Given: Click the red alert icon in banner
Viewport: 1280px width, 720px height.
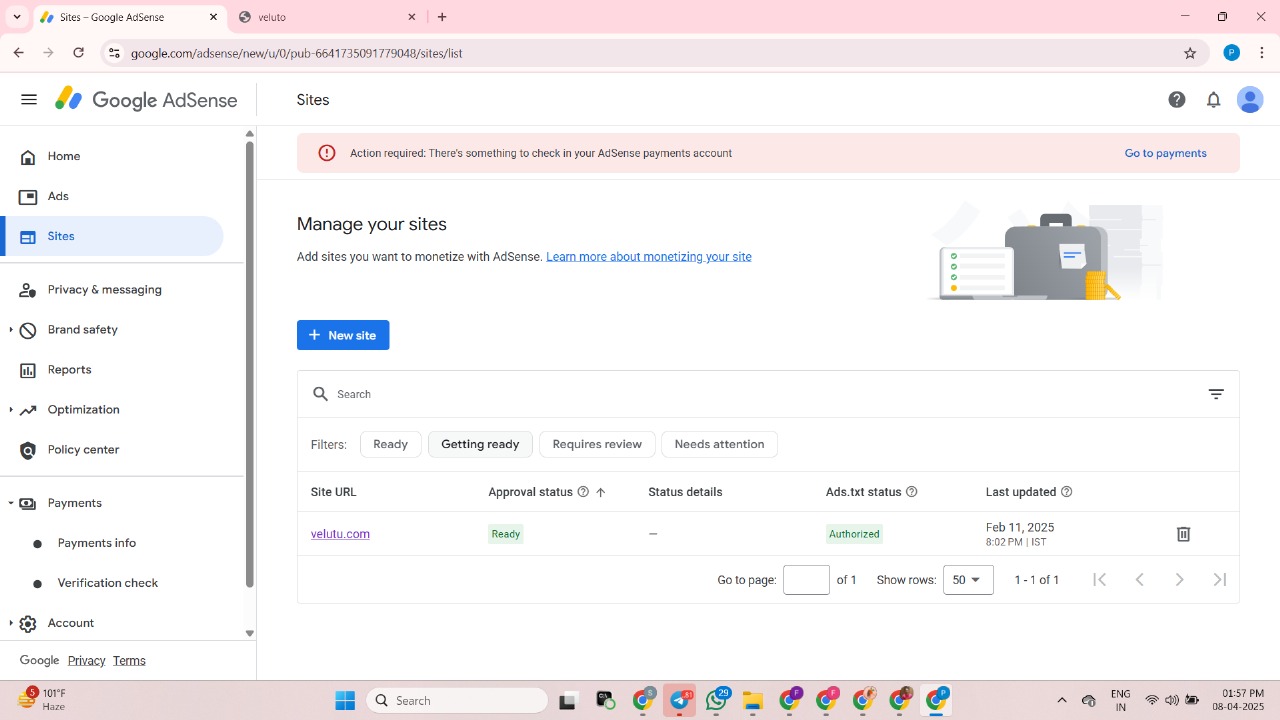Looking at the screenshot, I should point(327,153).
